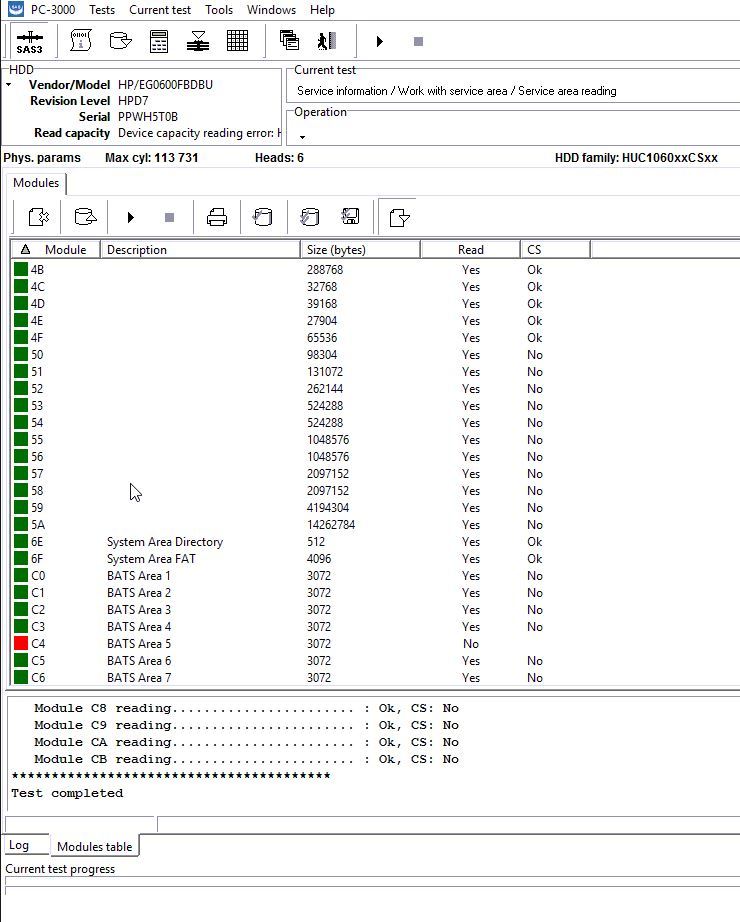Click the SAS3 port selection icon

pyautogui.click(x=29, y=42)
